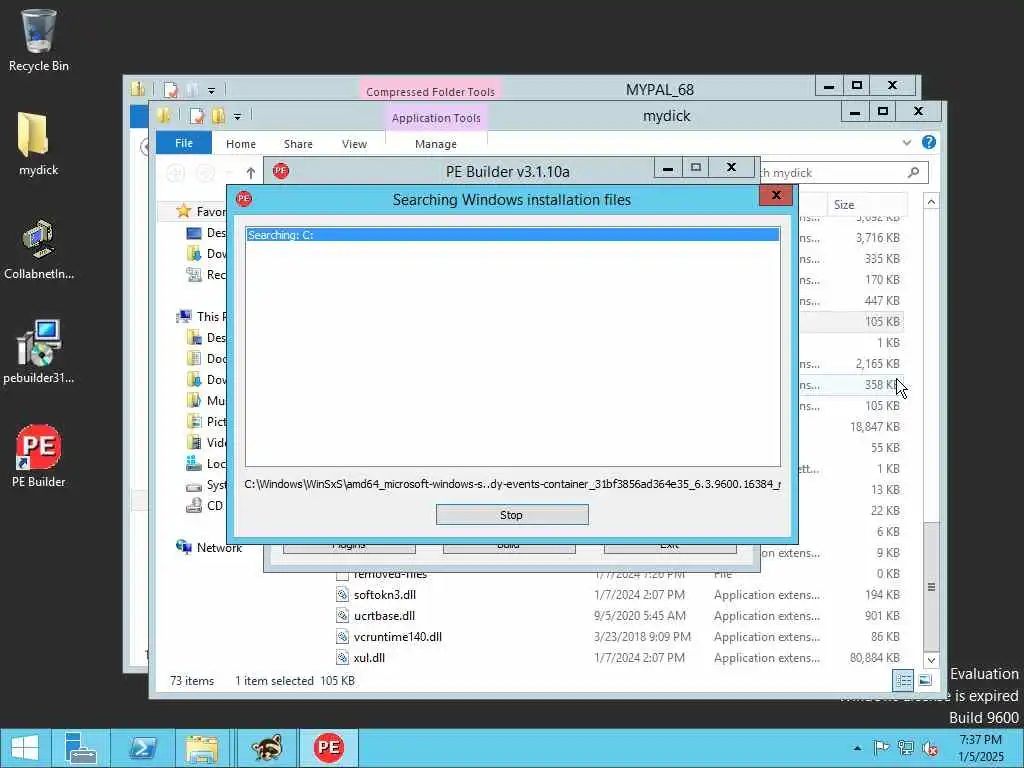Click '9/5/2020 5:45 AM' date cell

coord(639,615)
